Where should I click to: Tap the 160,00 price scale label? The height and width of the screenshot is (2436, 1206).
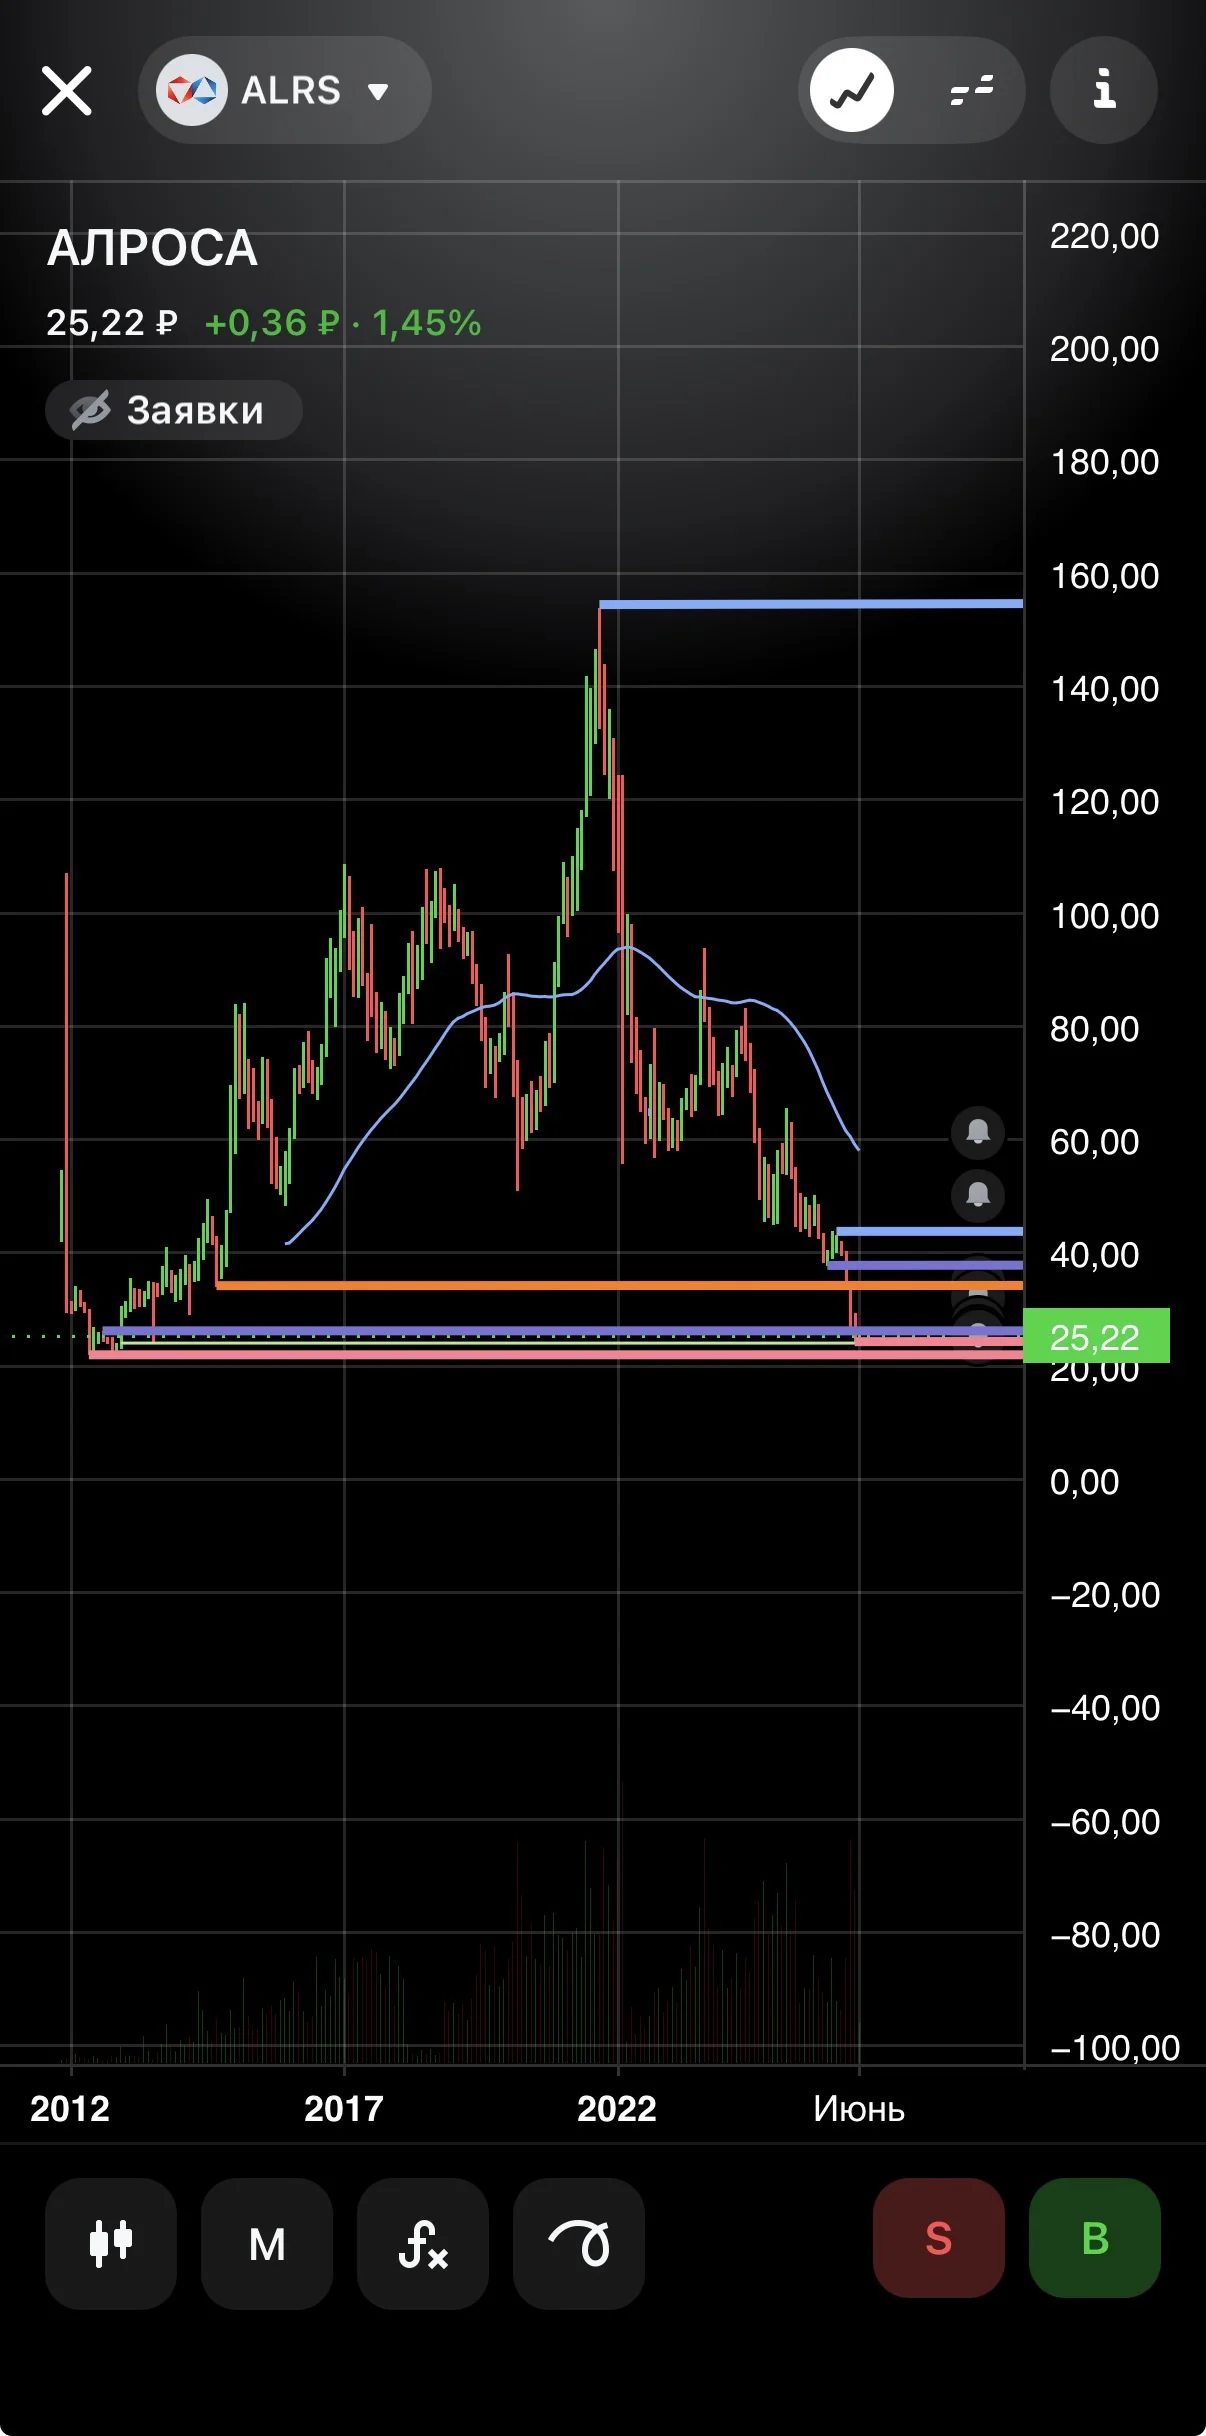pyautogui.click(x=1104, y=576)
